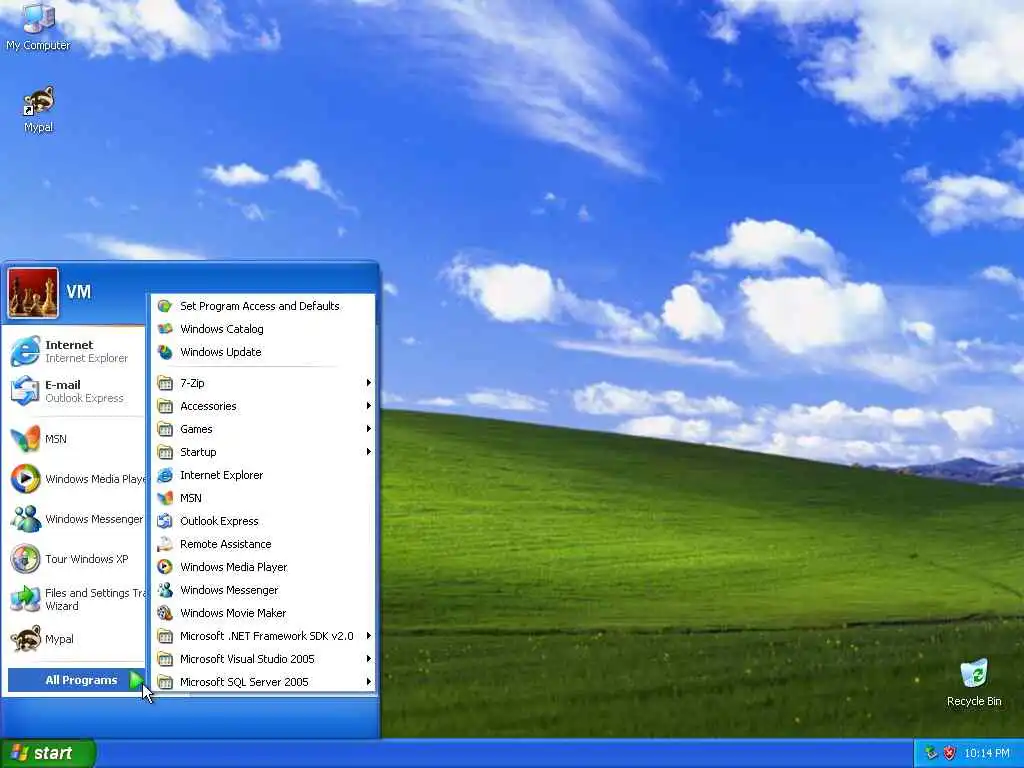Click Windows Media Player icon in All Programs list
The height and width of the screenshot is (768, 1024).
pyautogui.click(x=165, y=567)
